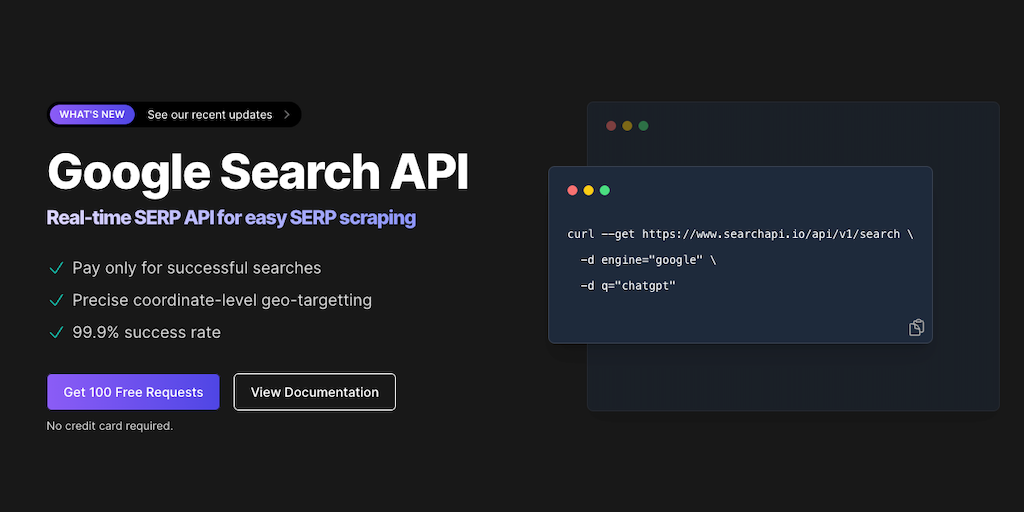Click the 'q="chatgpt"' line in the code
Viewport: 1024px width, 512px height.
[x=628, y=286]
